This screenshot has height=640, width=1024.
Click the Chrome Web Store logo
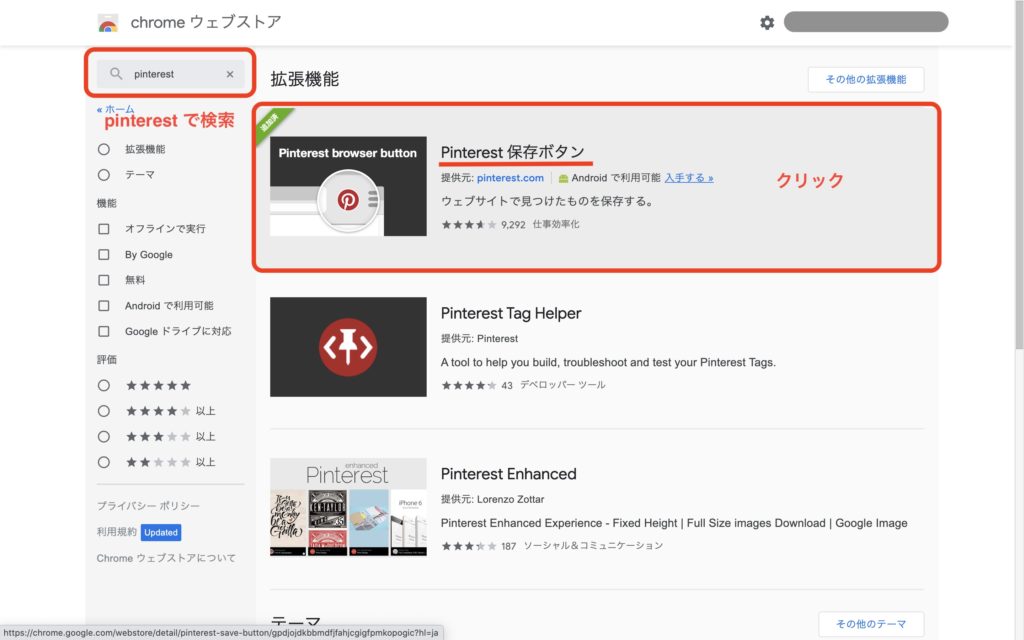(x=108, y=23)
